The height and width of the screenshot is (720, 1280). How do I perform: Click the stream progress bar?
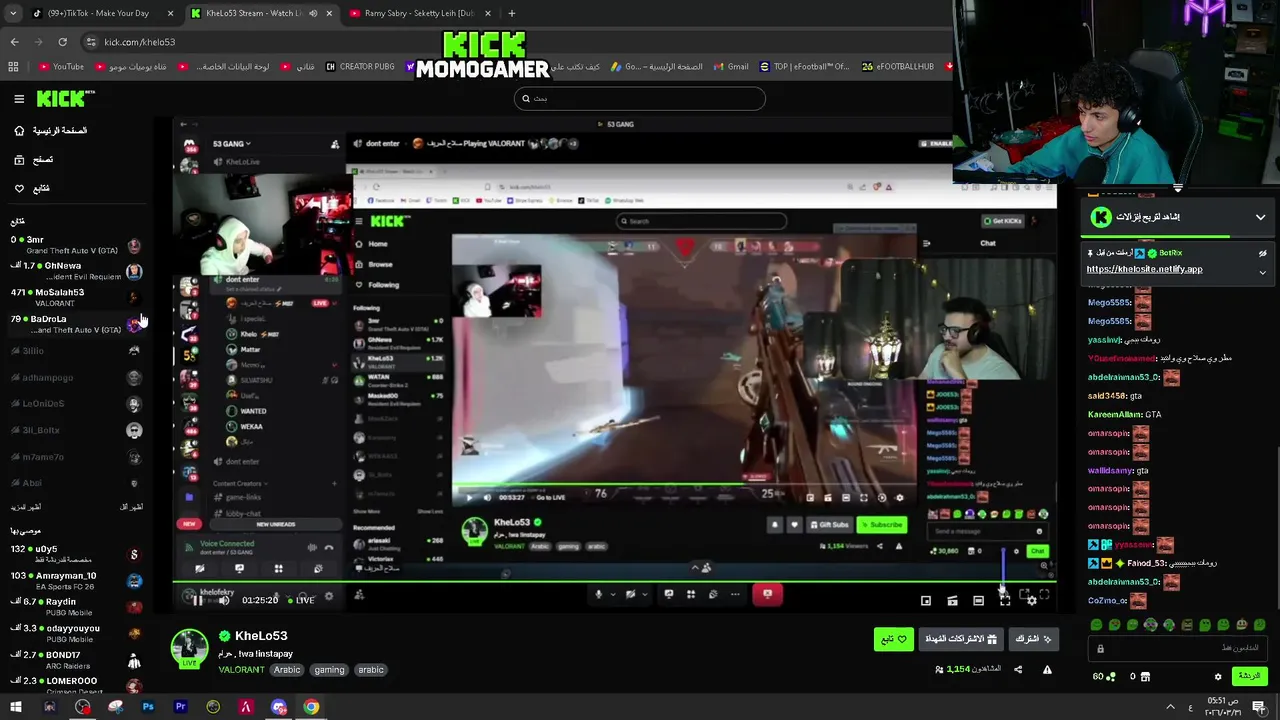point(614,582)
